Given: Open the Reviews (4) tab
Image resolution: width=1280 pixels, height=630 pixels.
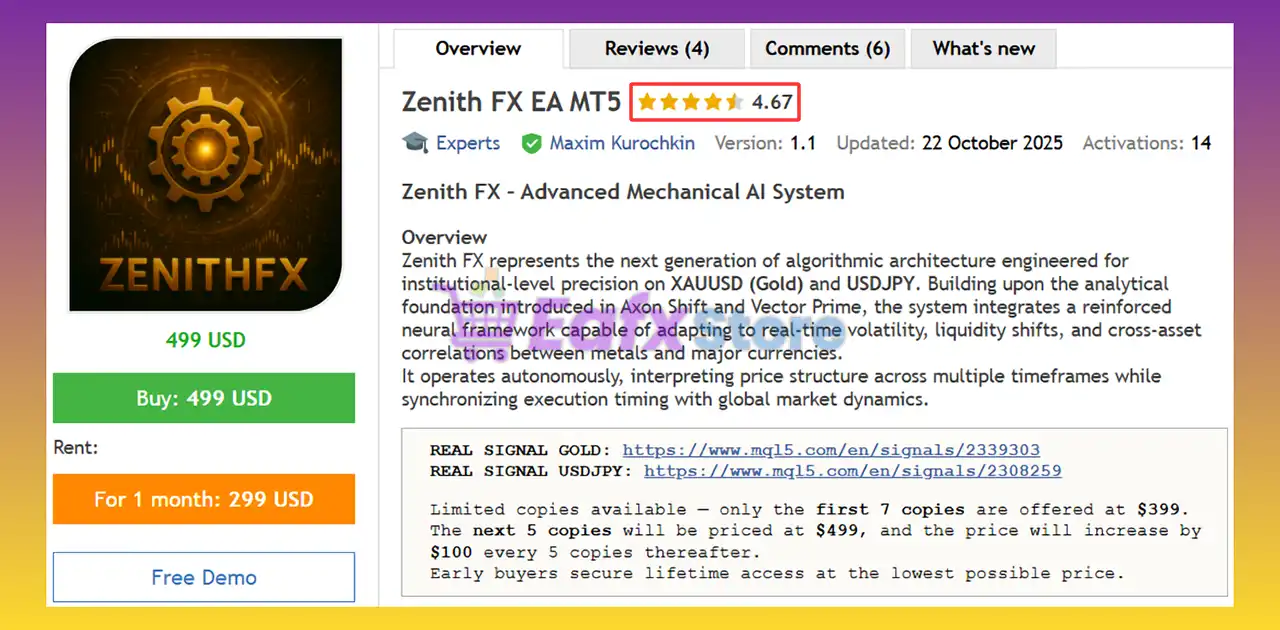Looking at the screenshot, I should [656, 48].
